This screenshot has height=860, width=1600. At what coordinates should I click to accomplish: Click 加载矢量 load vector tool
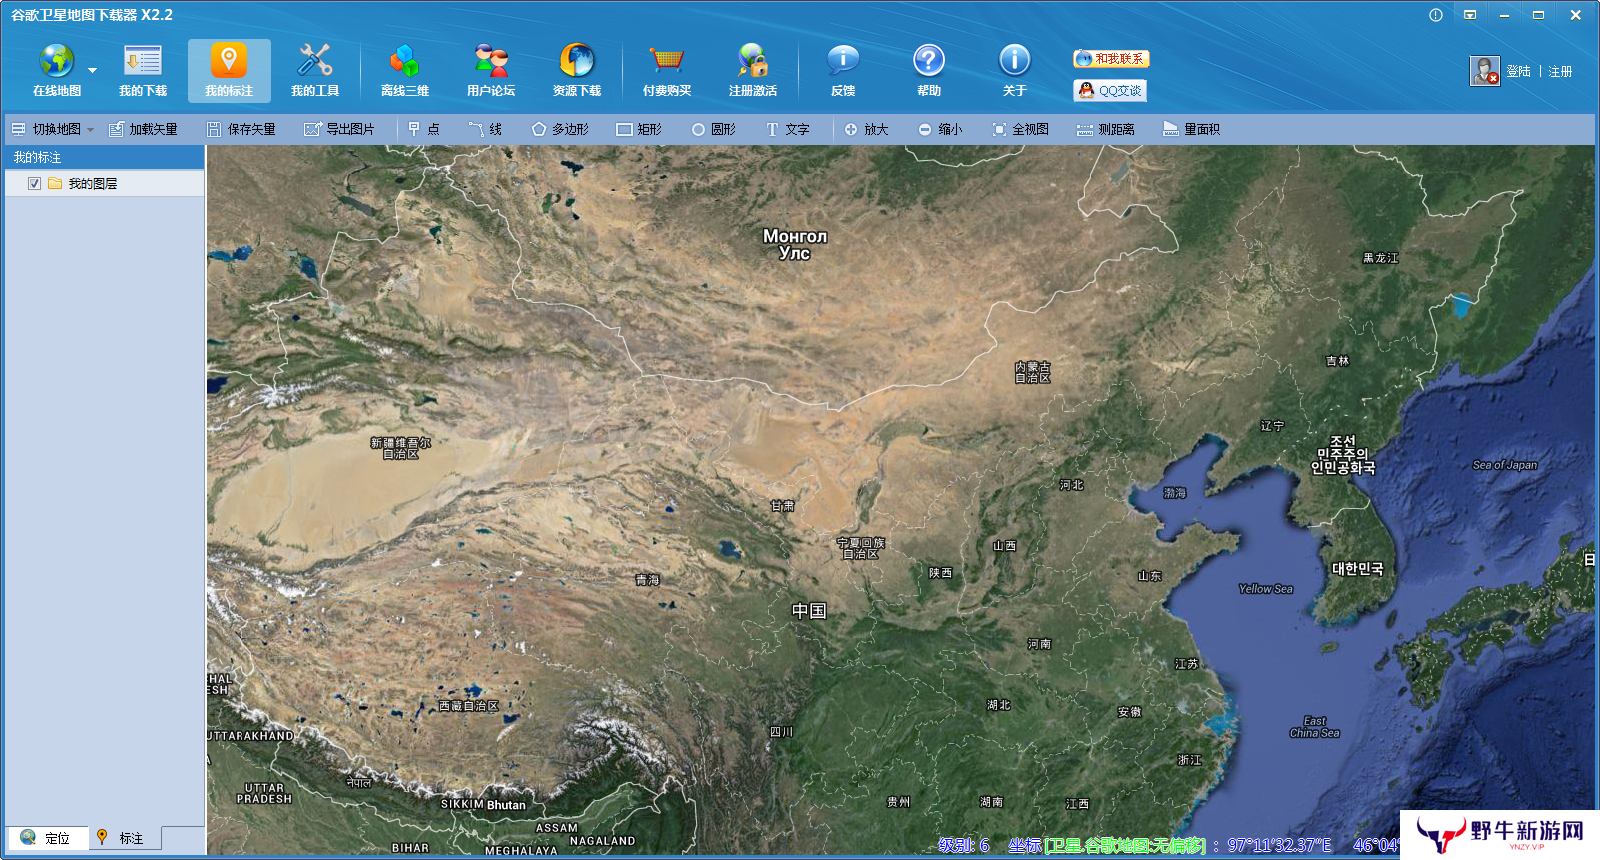(143, 129)
